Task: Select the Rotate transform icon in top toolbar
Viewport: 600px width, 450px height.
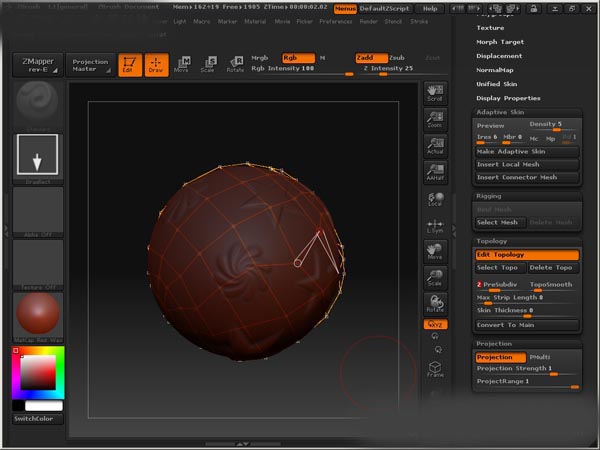Action: pyautogui.click(x=235, y=65)
